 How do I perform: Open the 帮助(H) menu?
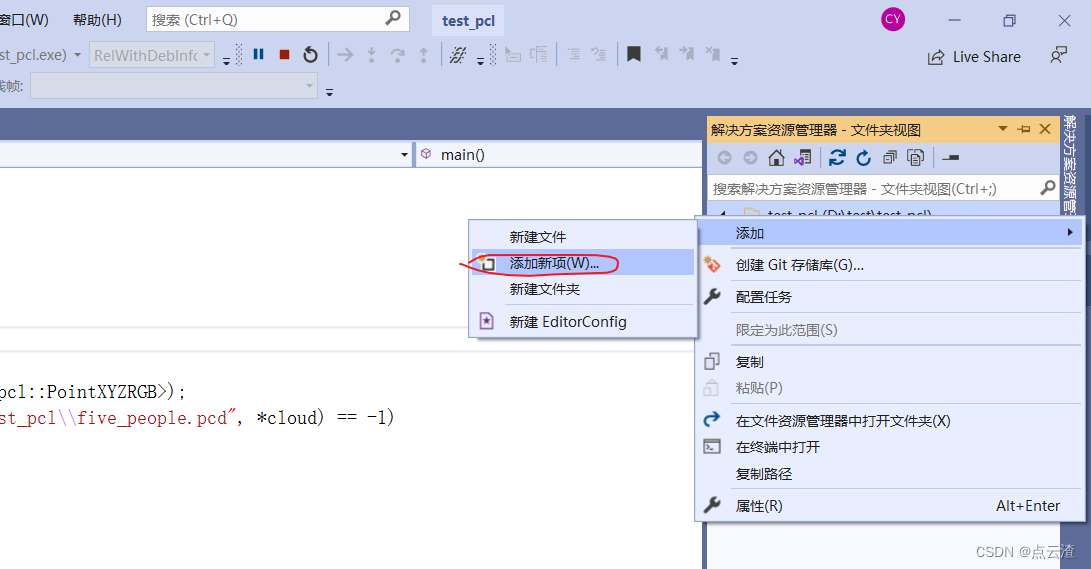97,20
